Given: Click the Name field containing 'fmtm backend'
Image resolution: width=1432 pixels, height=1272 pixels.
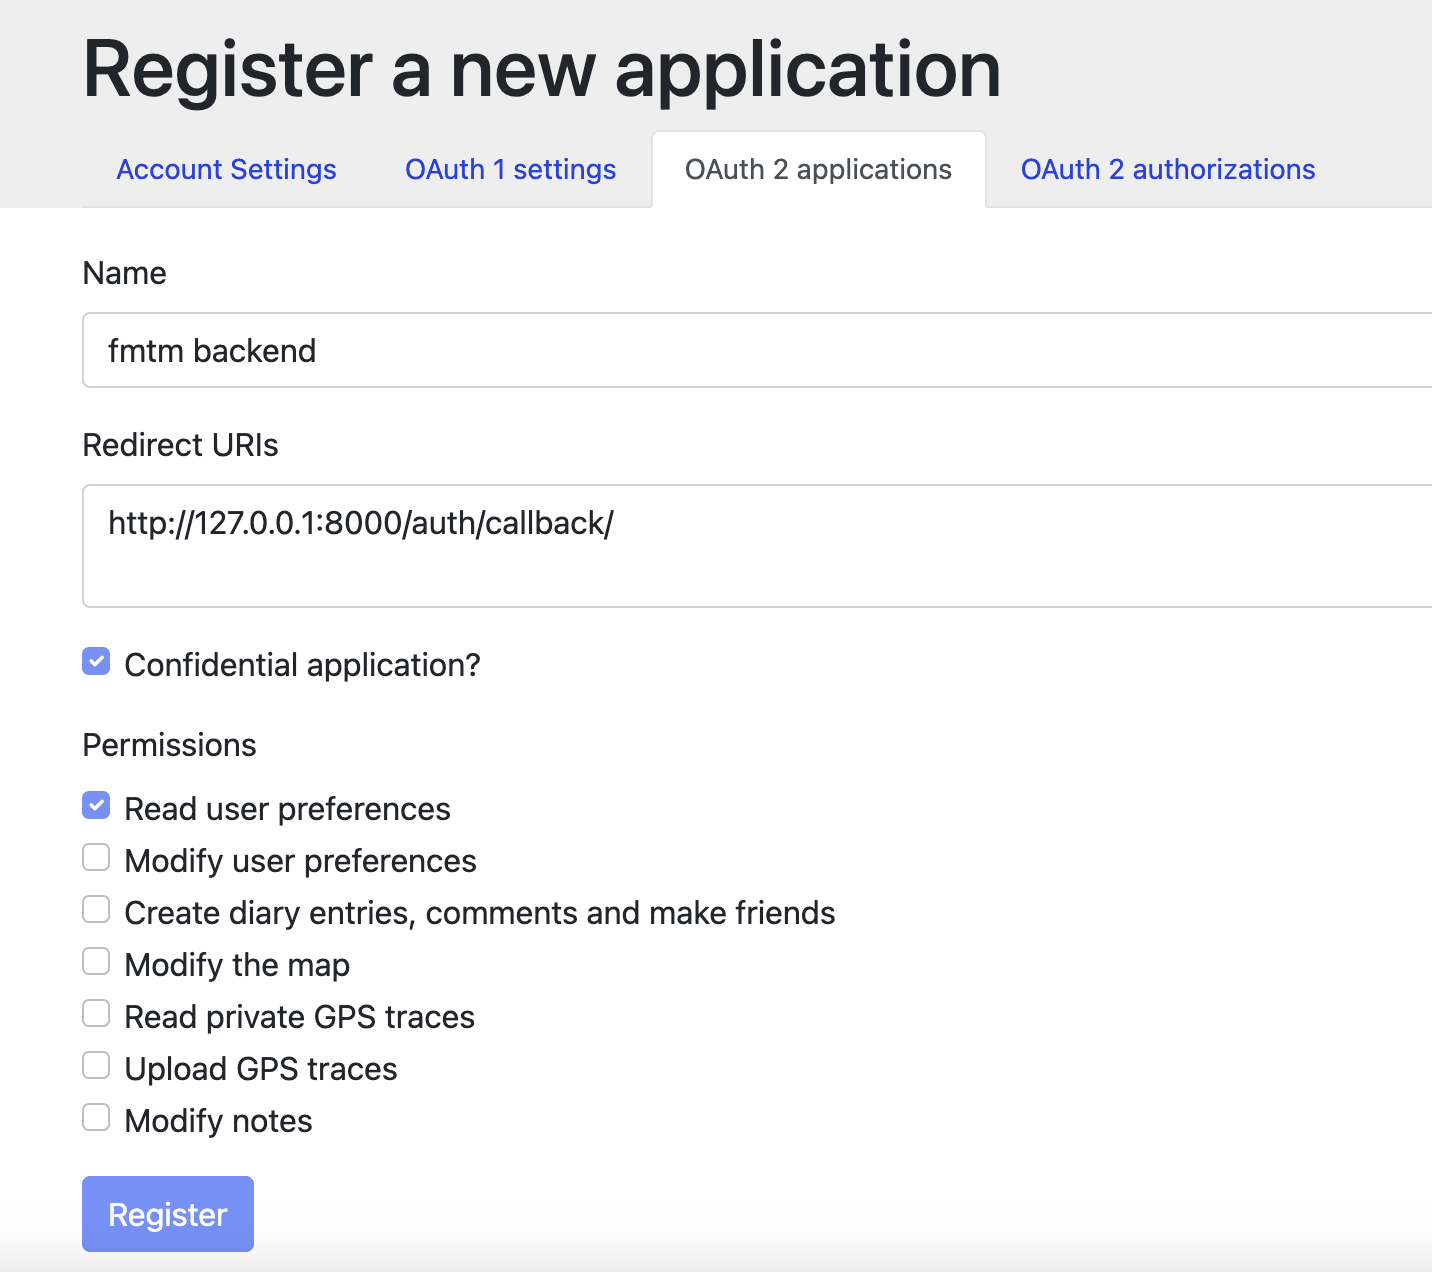Looking at the screenshot, I should [x=757, y=350].
